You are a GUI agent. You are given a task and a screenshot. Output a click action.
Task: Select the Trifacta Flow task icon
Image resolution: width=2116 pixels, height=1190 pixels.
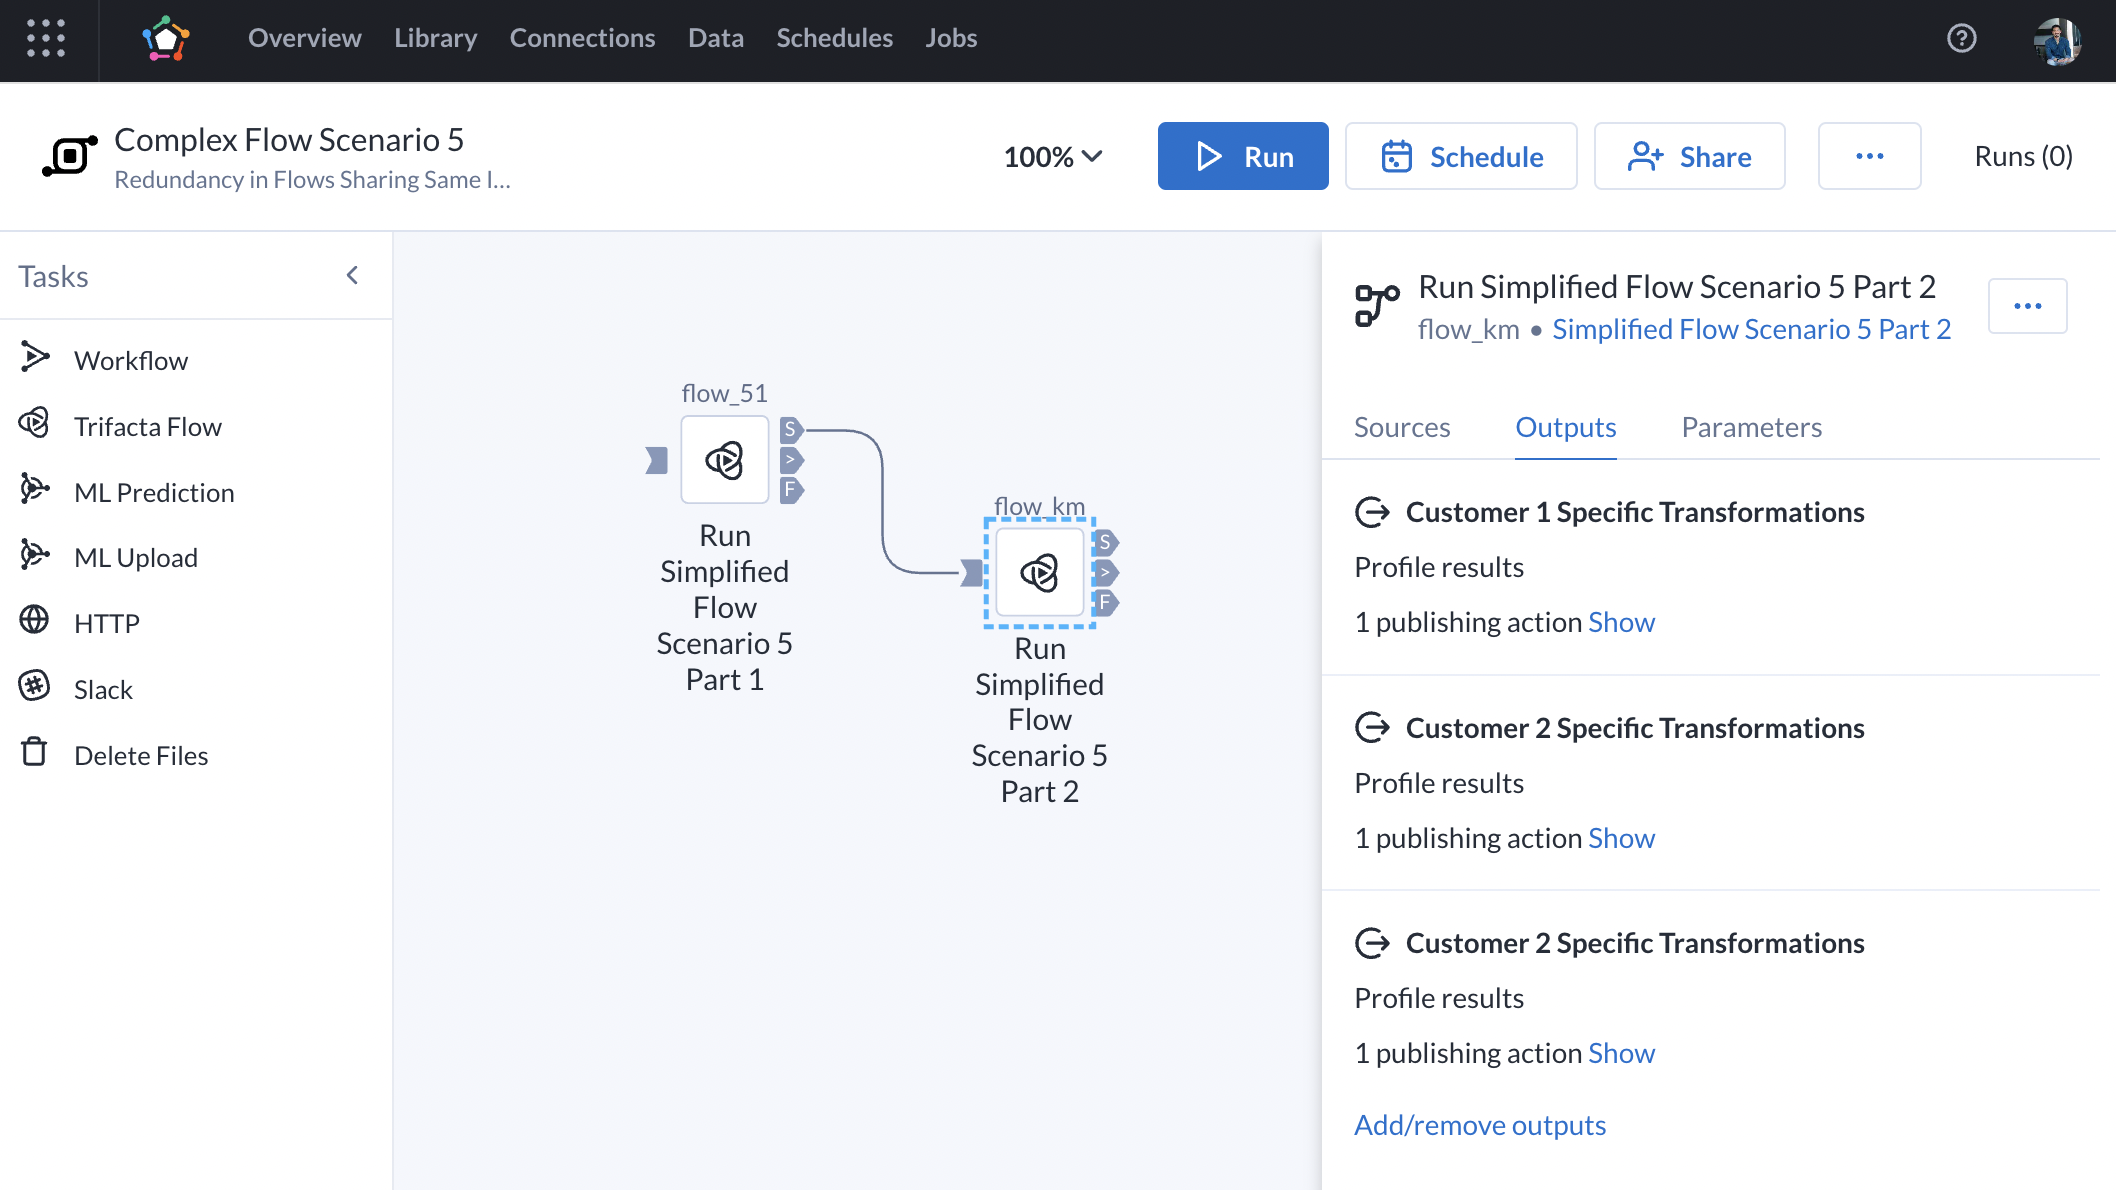(35, 425)
